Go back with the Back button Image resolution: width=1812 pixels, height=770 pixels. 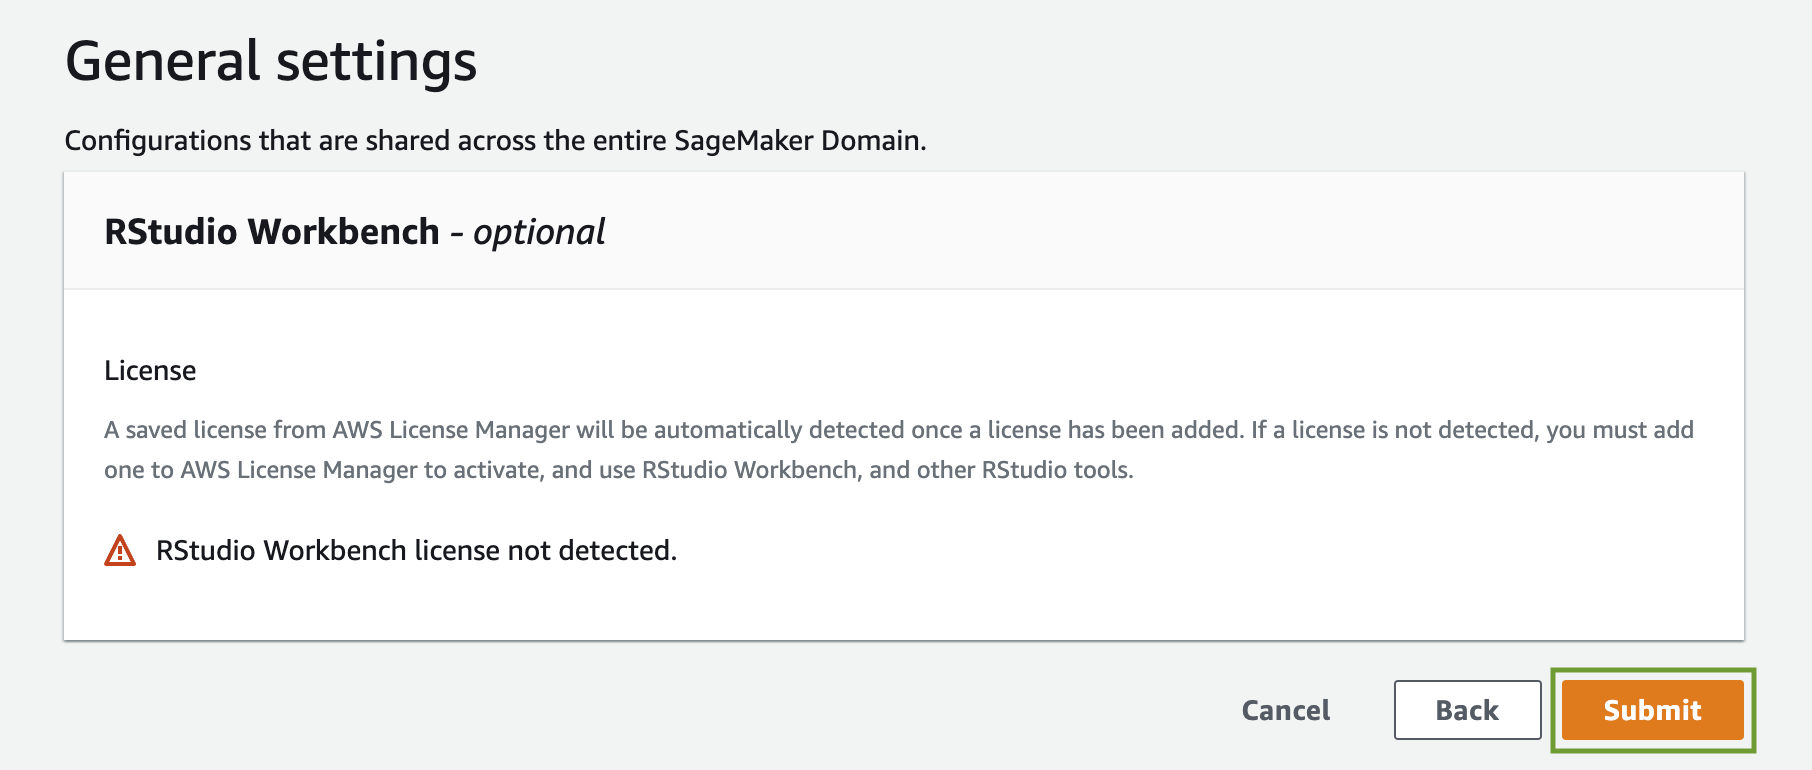click(1467, 710)
